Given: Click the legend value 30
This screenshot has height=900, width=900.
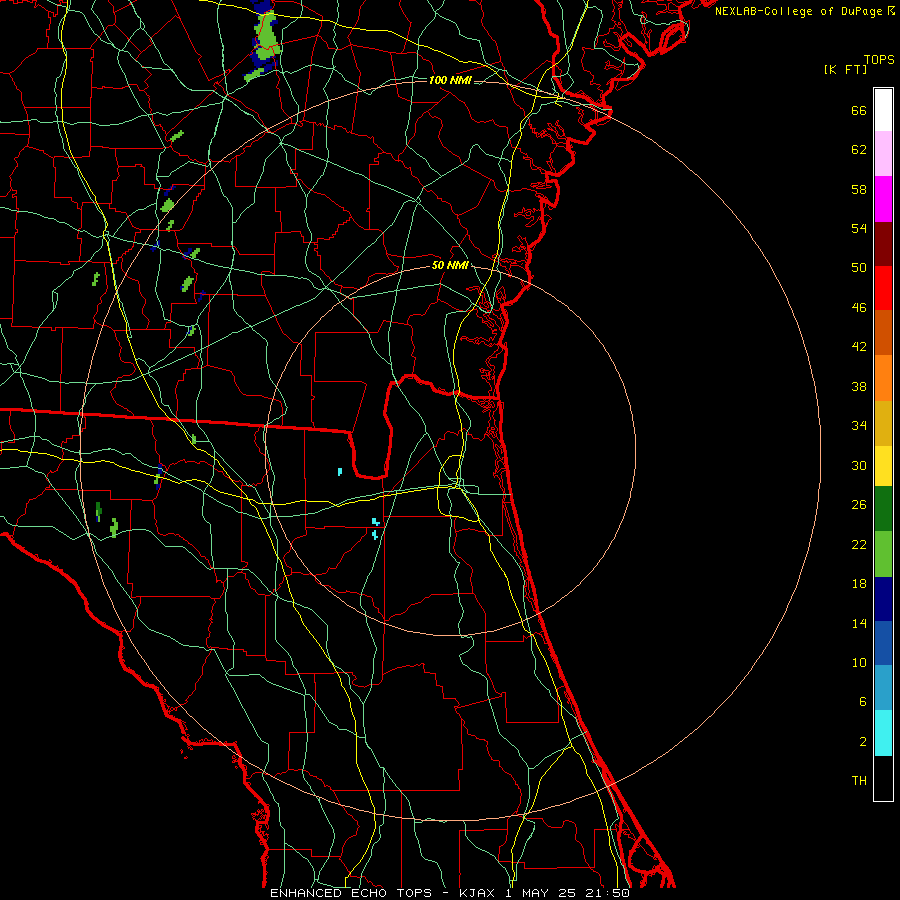Looking at the screenshot, I should click(x=859, y=465).
